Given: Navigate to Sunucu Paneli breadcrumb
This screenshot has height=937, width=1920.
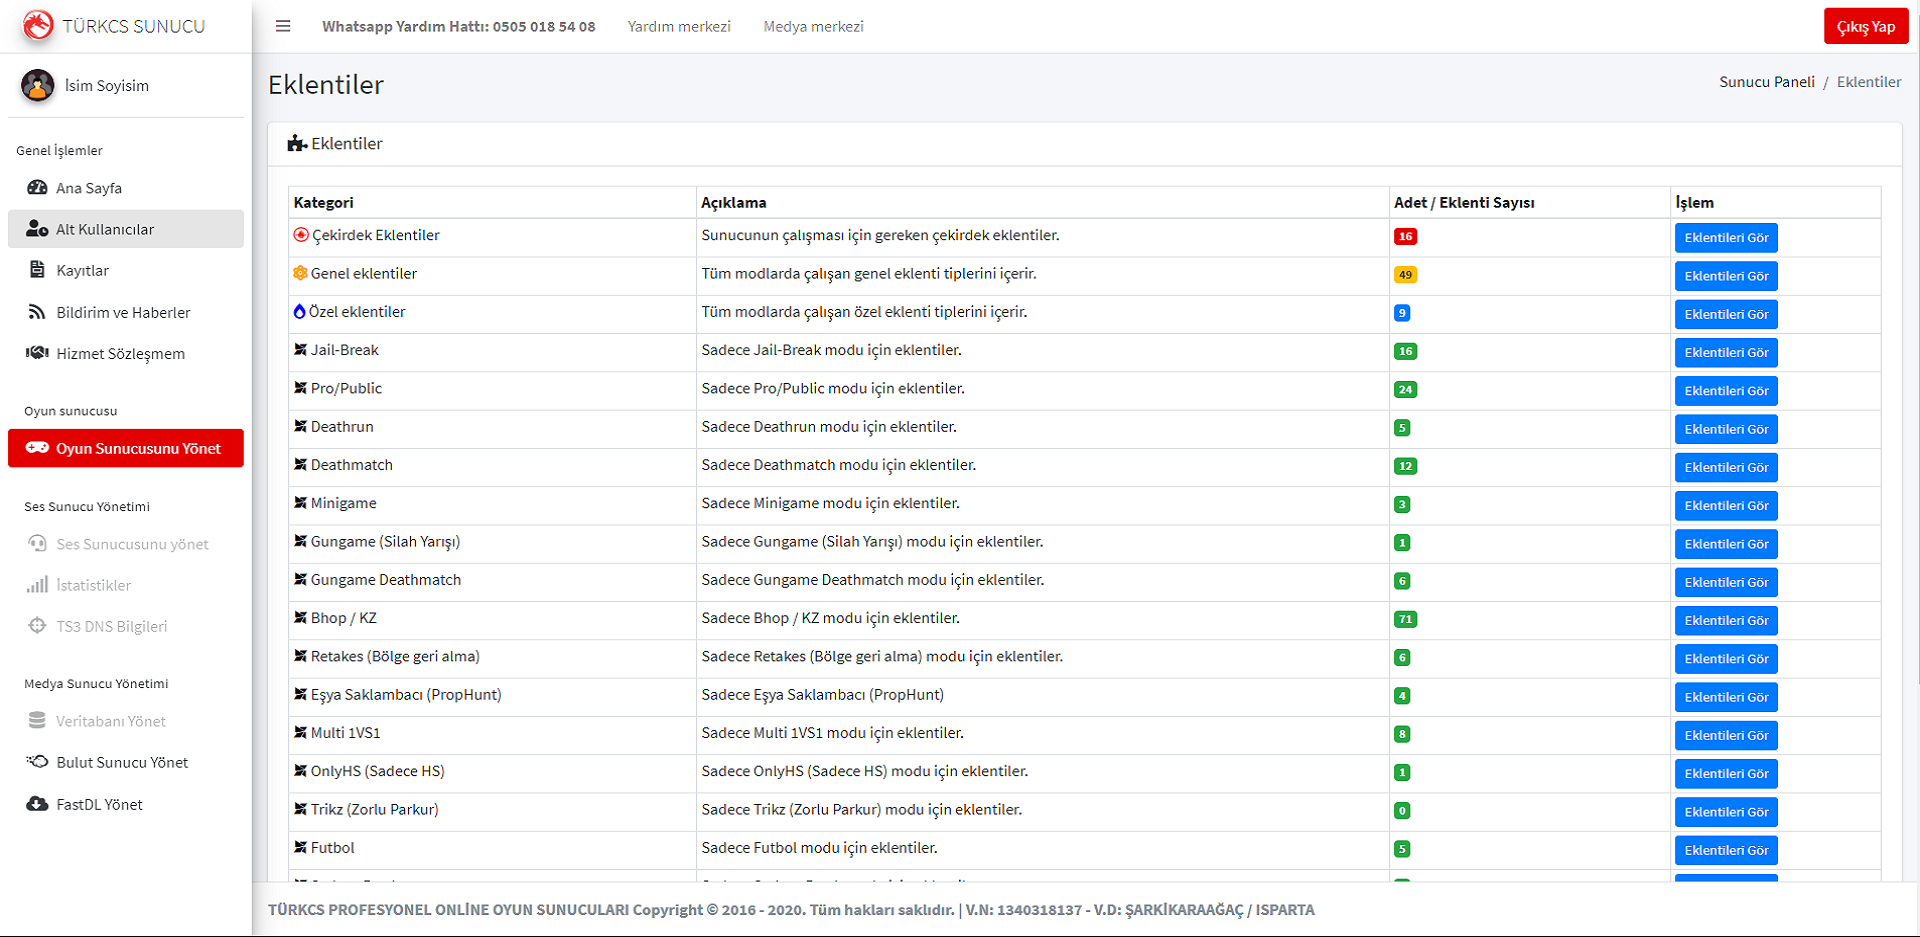Looking at the screenshot, I should pos(1766,82).
